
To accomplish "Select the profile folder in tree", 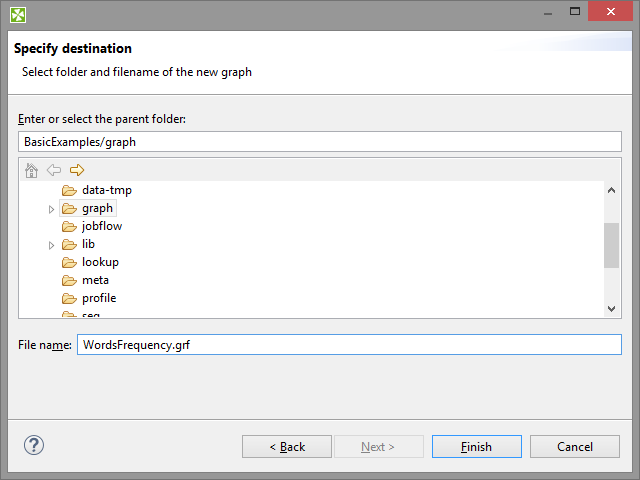I will click(99, 298).
